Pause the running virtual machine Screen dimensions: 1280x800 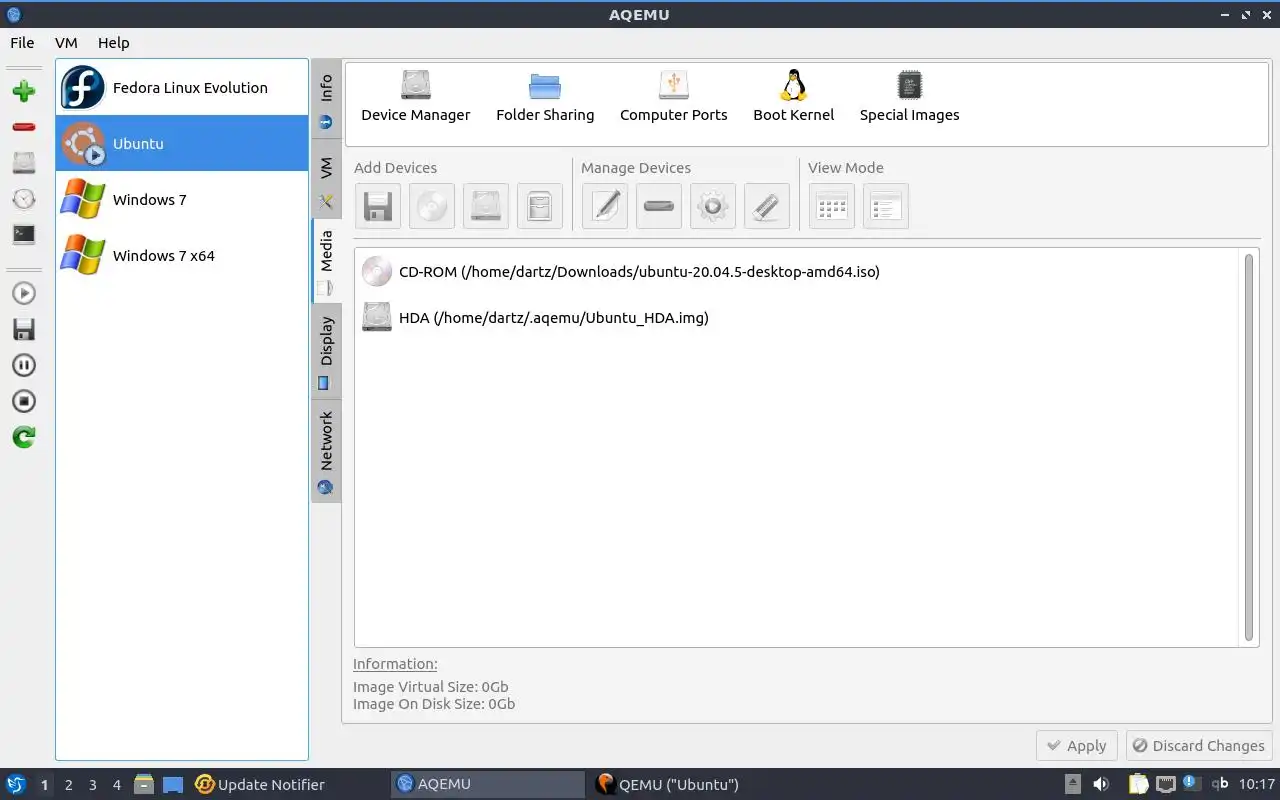tap(24, 365)
